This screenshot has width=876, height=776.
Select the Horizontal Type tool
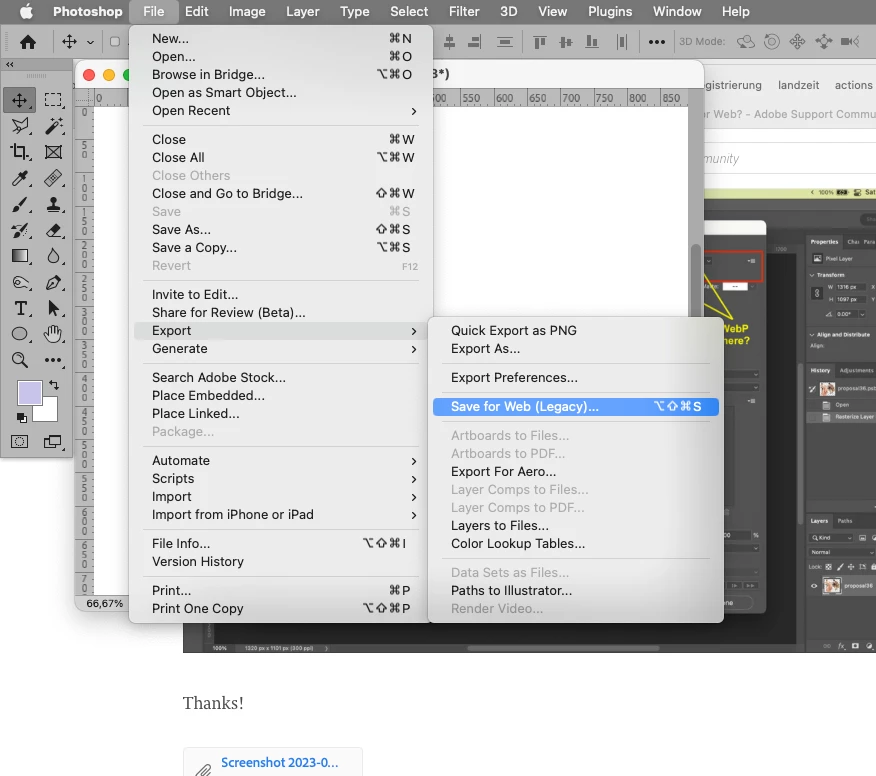20,308
